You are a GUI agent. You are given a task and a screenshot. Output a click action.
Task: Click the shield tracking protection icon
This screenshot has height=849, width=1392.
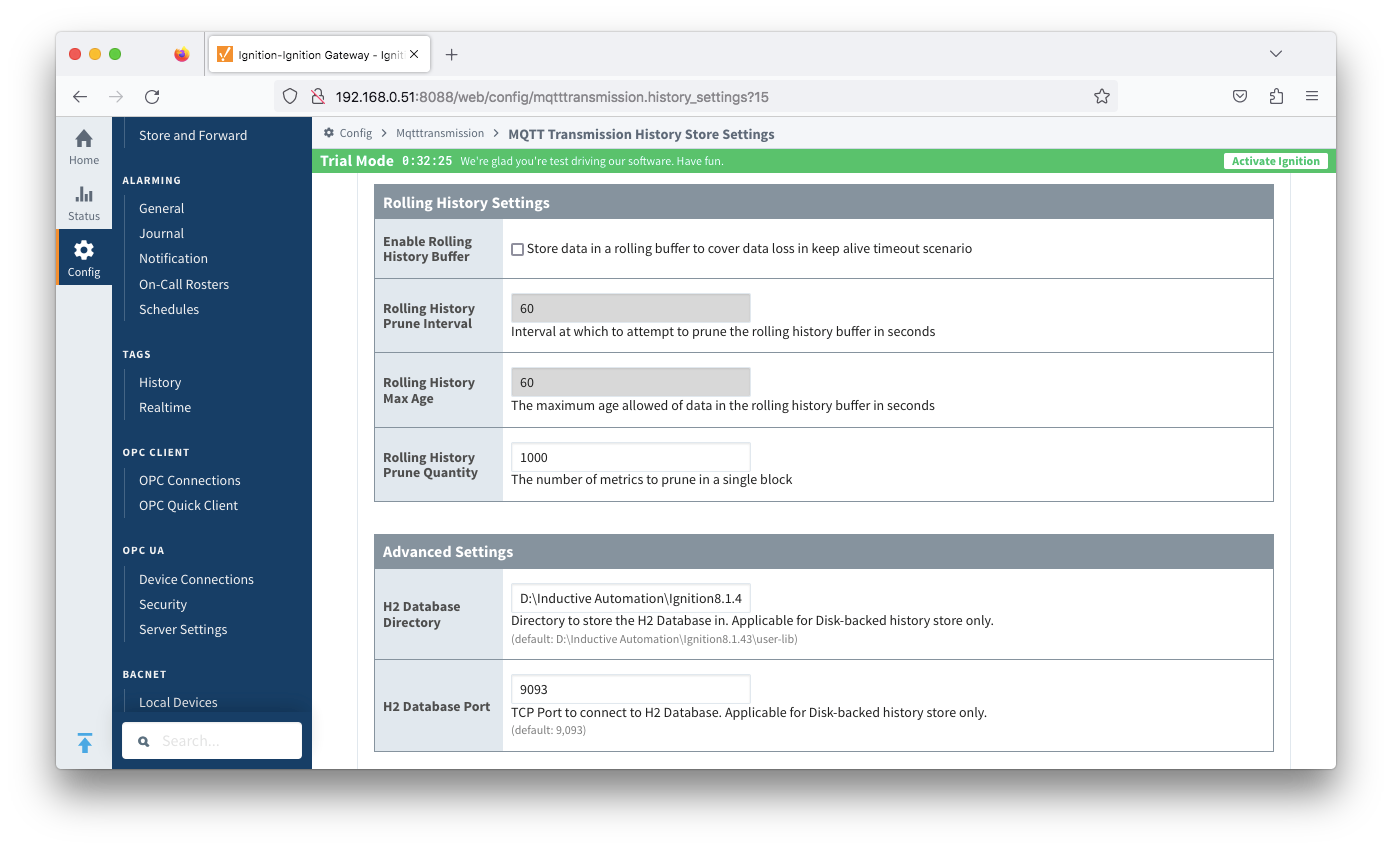point(290,97)
